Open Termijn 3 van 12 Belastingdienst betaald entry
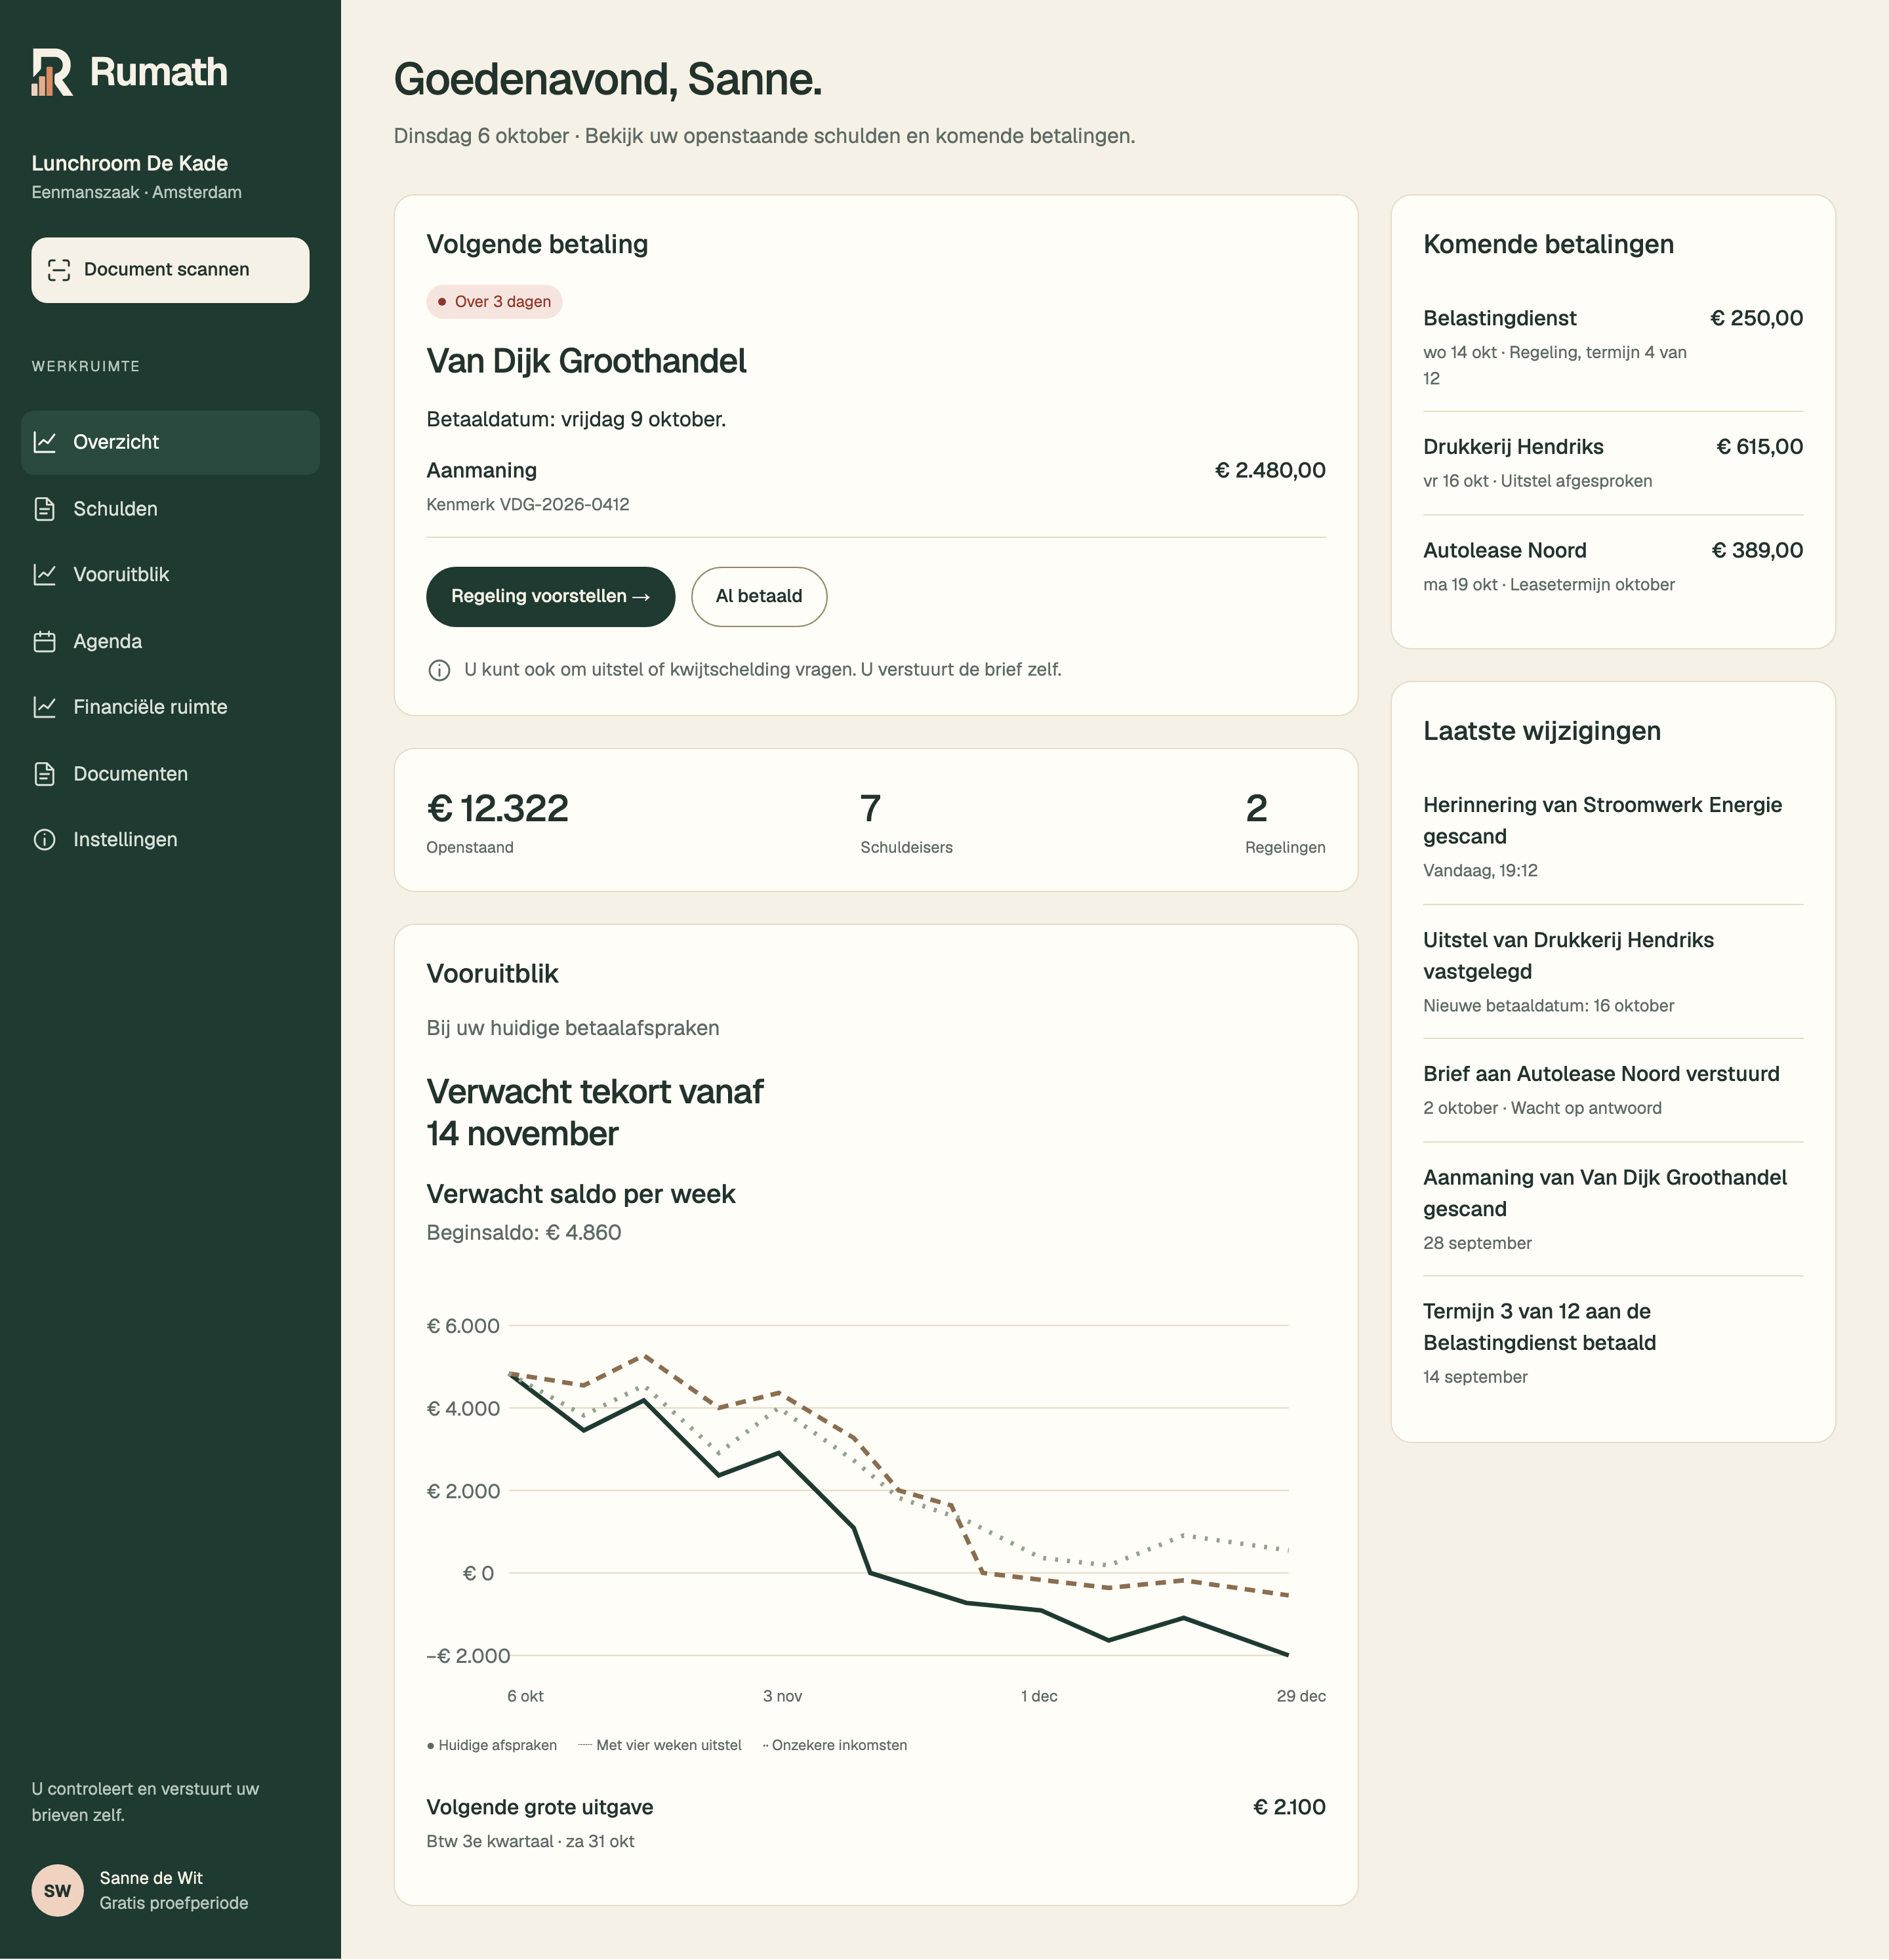The image size is (1889, 1960). pos(1613,1343)
